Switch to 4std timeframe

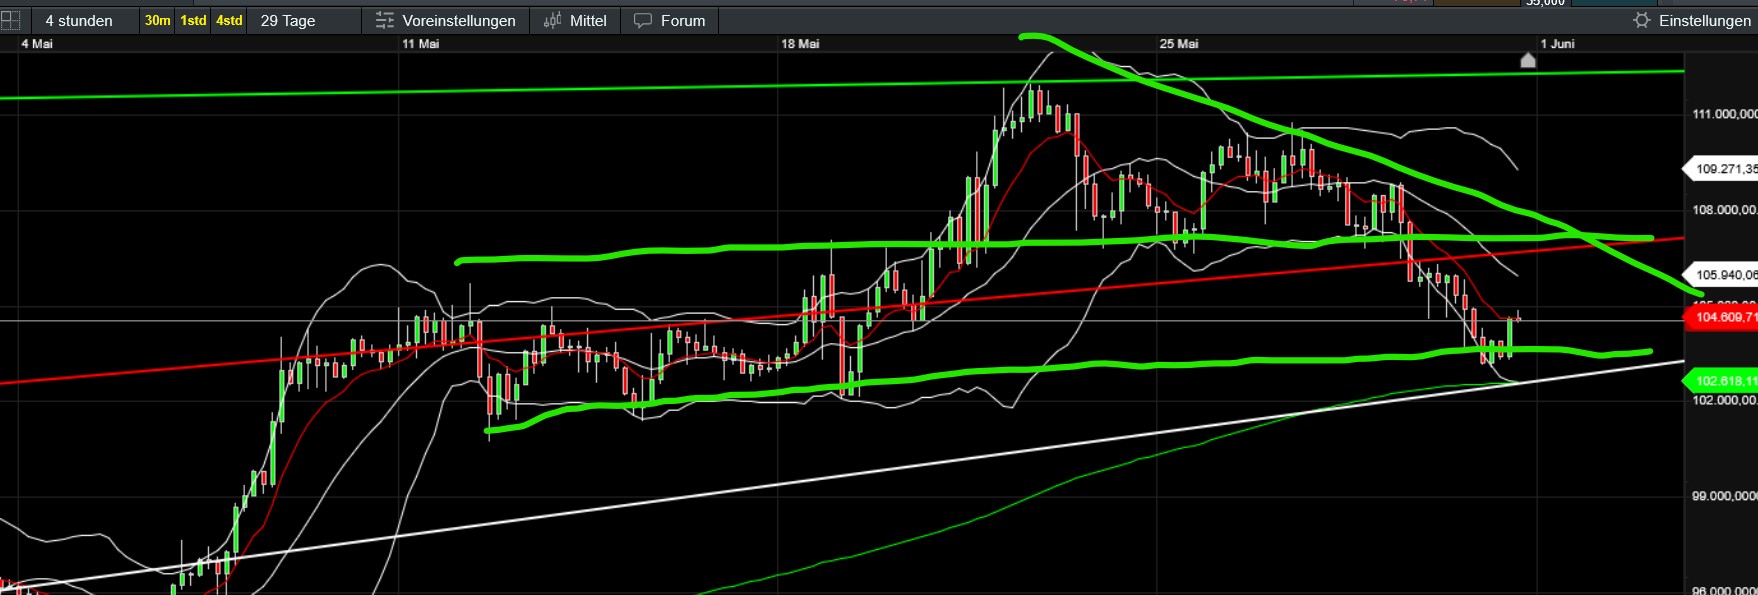tap(229, 20)
